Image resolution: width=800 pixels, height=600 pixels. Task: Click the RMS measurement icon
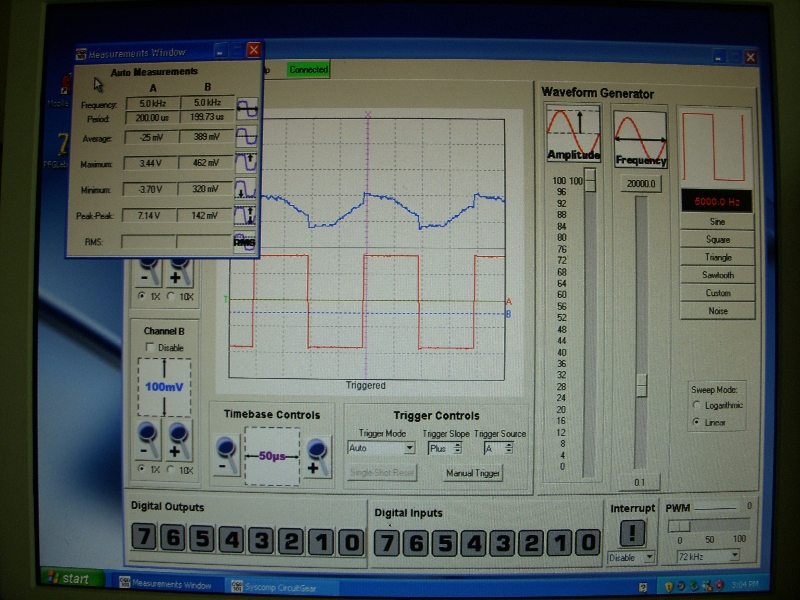[x=244, y=242]
